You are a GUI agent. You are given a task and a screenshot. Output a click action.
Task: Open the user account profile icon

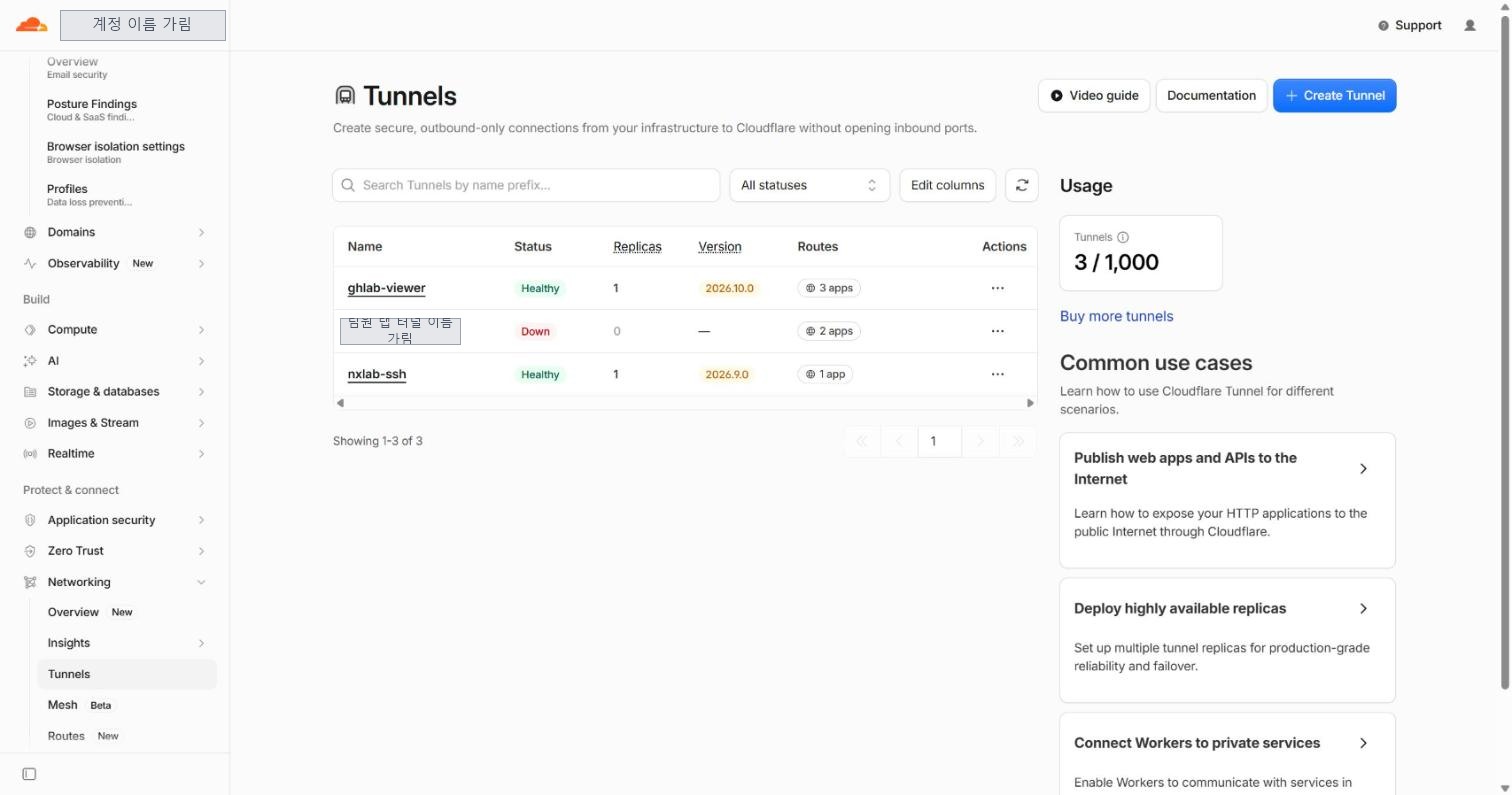coord(1470,25)
